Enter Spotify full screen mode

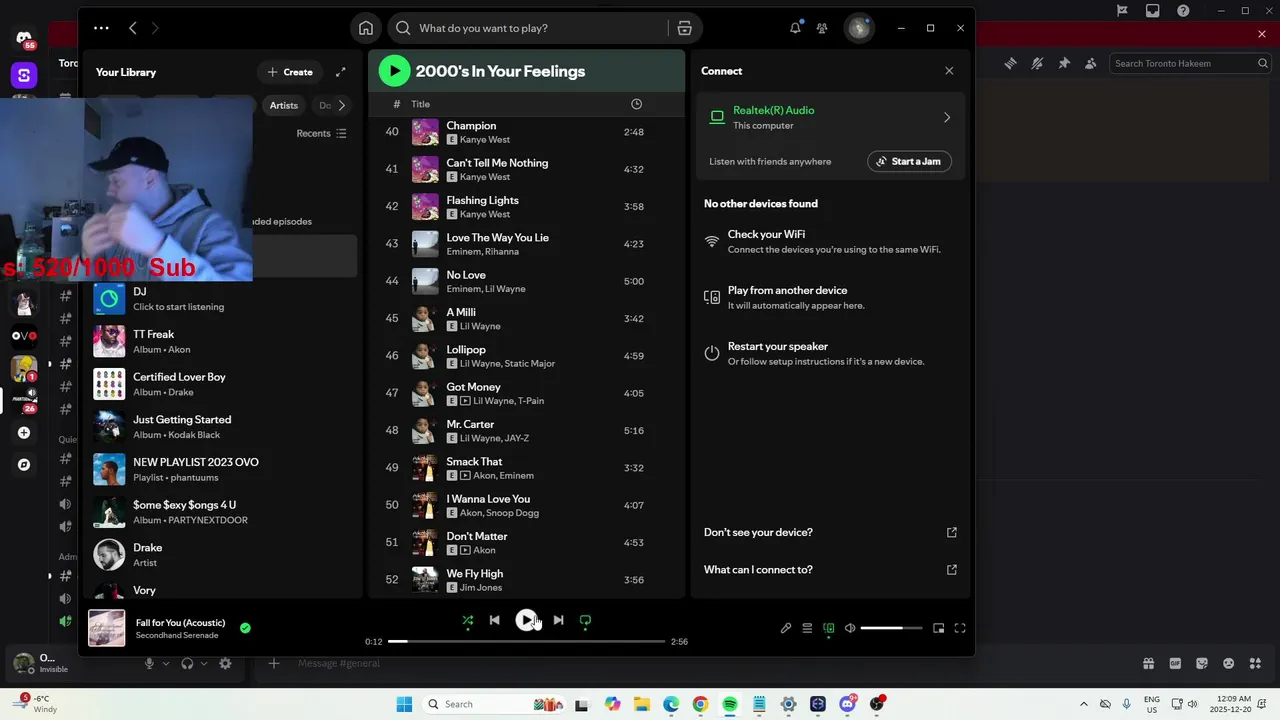[960, 628]
